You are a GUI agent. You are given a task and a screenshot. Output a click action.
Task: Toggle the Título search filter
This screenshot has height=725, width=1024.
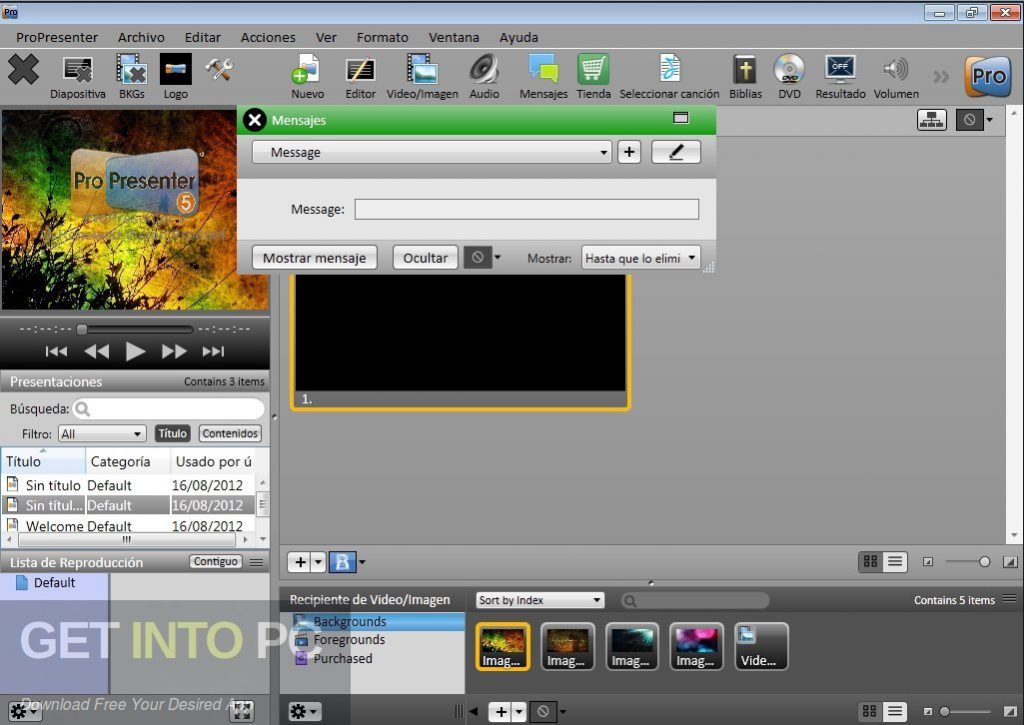coord(172,433)
